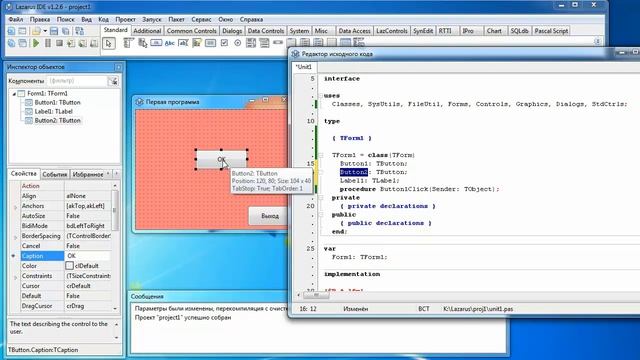Select Button1: TButton in component tree
640x360 pixels.
(x=57, y=102)
